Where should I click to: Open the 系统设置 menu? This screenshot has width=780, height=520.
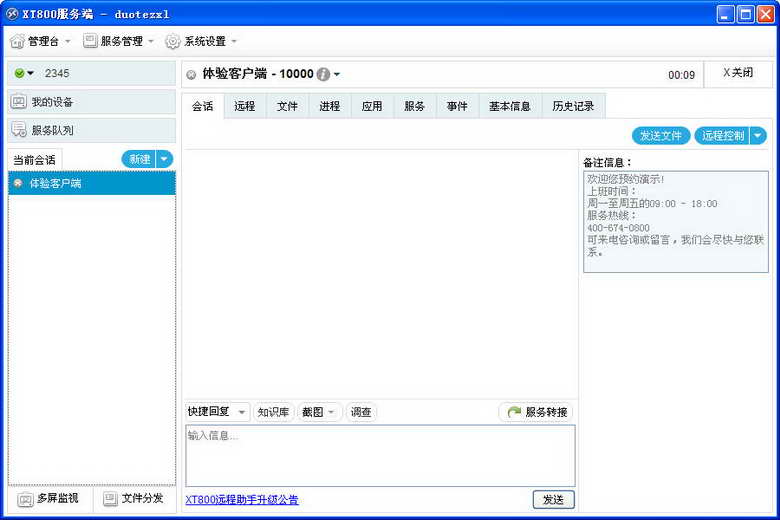point(201,41)
